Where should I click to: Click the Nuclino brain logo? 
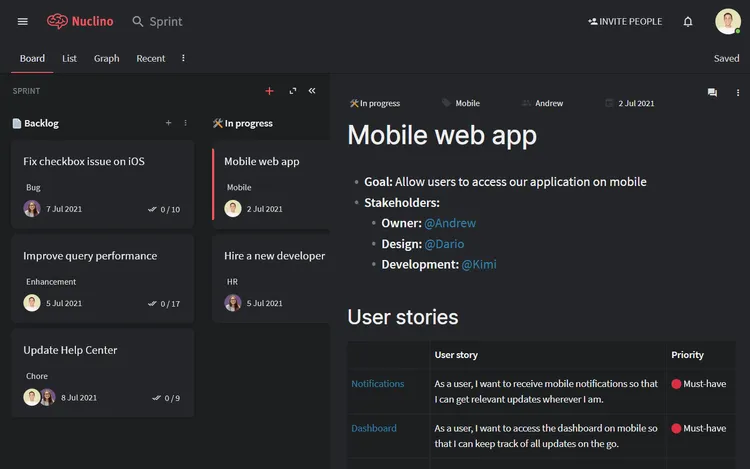57,21
